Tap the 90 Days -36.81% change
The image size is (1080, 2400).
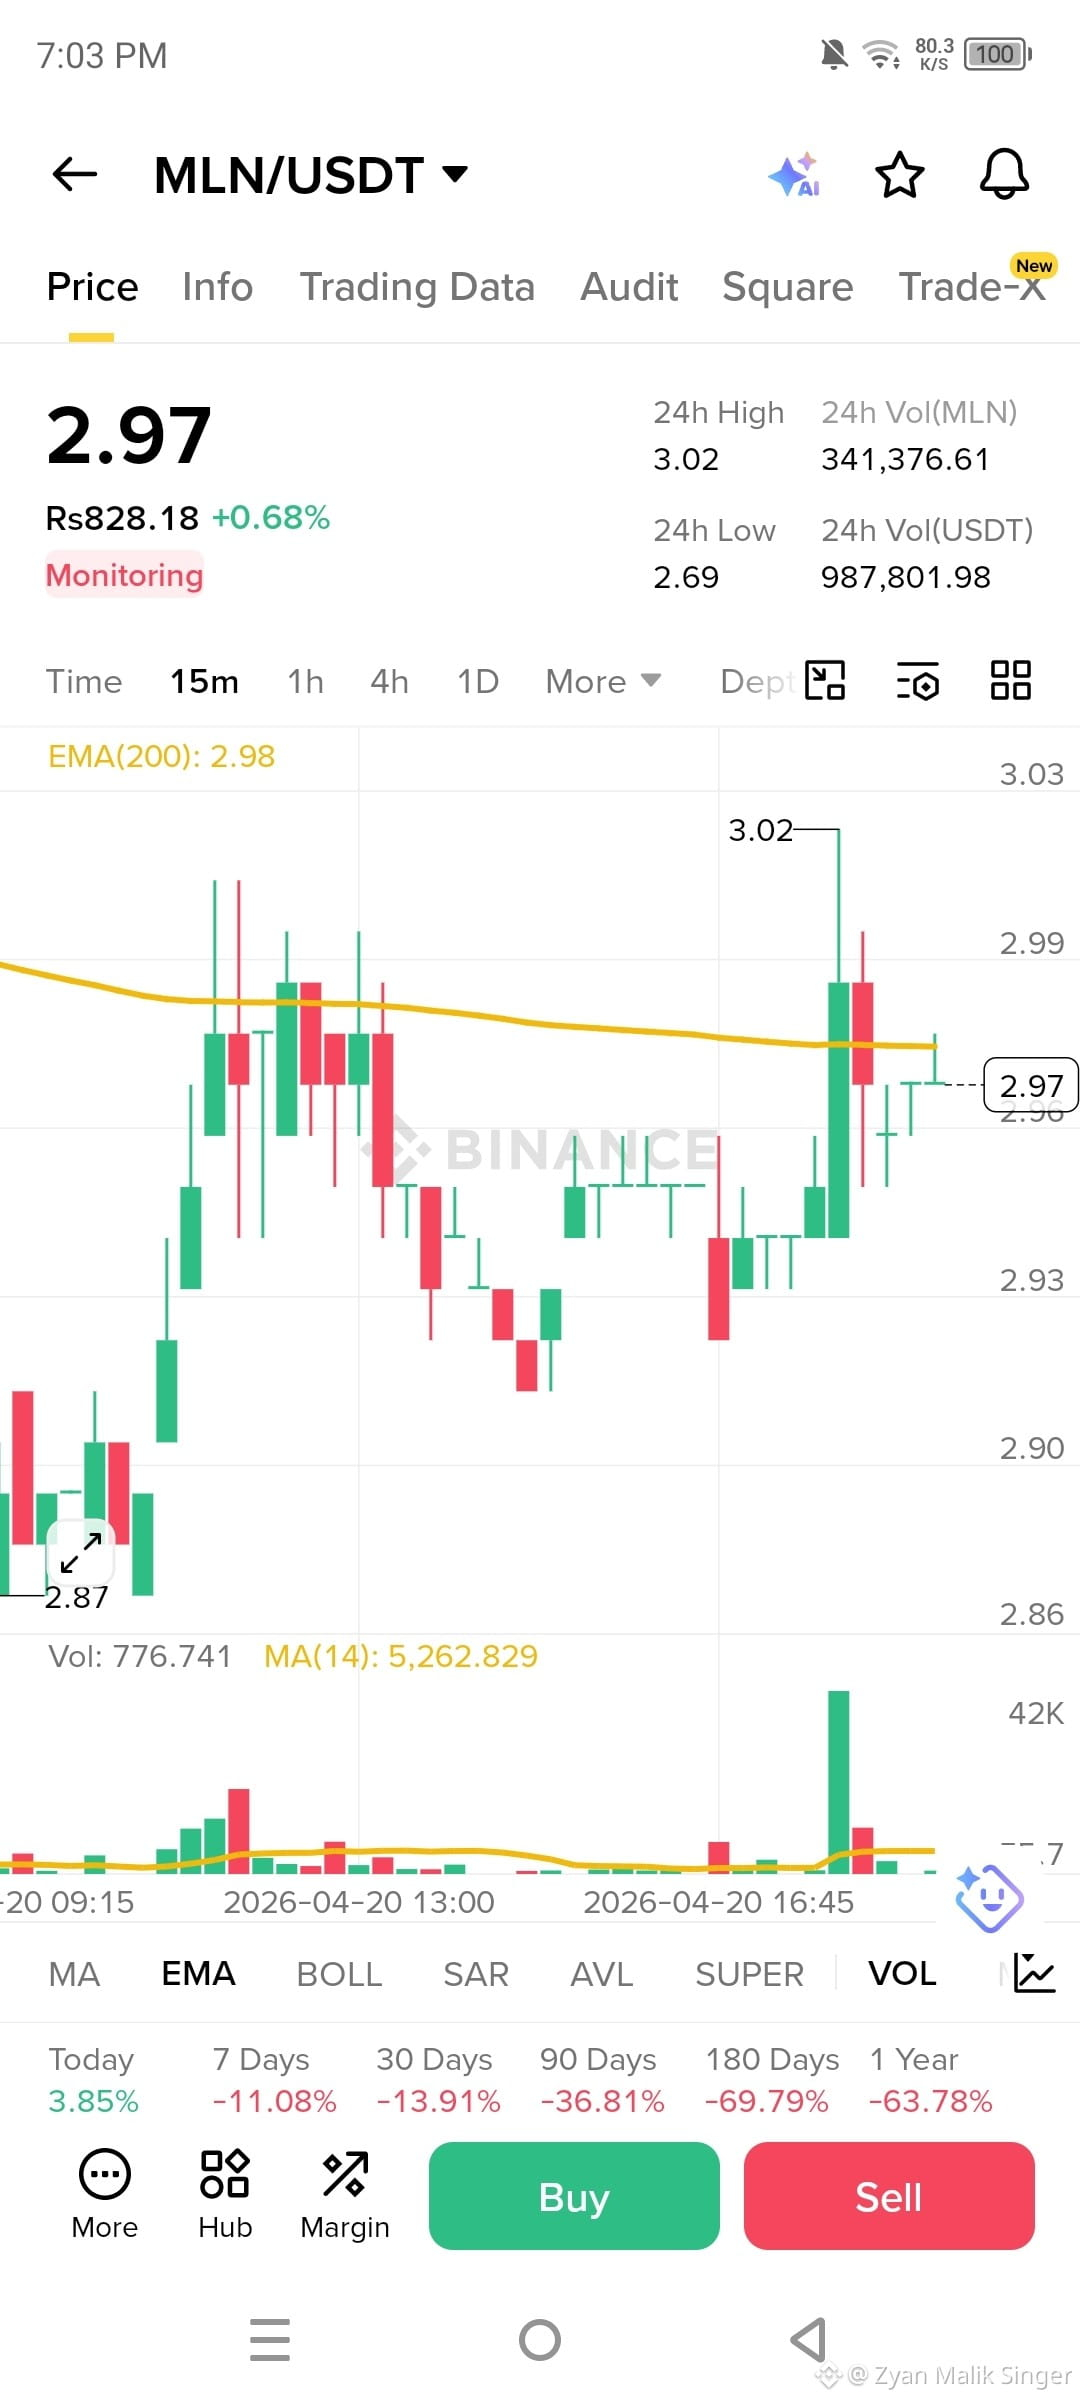click(602, 2080)
